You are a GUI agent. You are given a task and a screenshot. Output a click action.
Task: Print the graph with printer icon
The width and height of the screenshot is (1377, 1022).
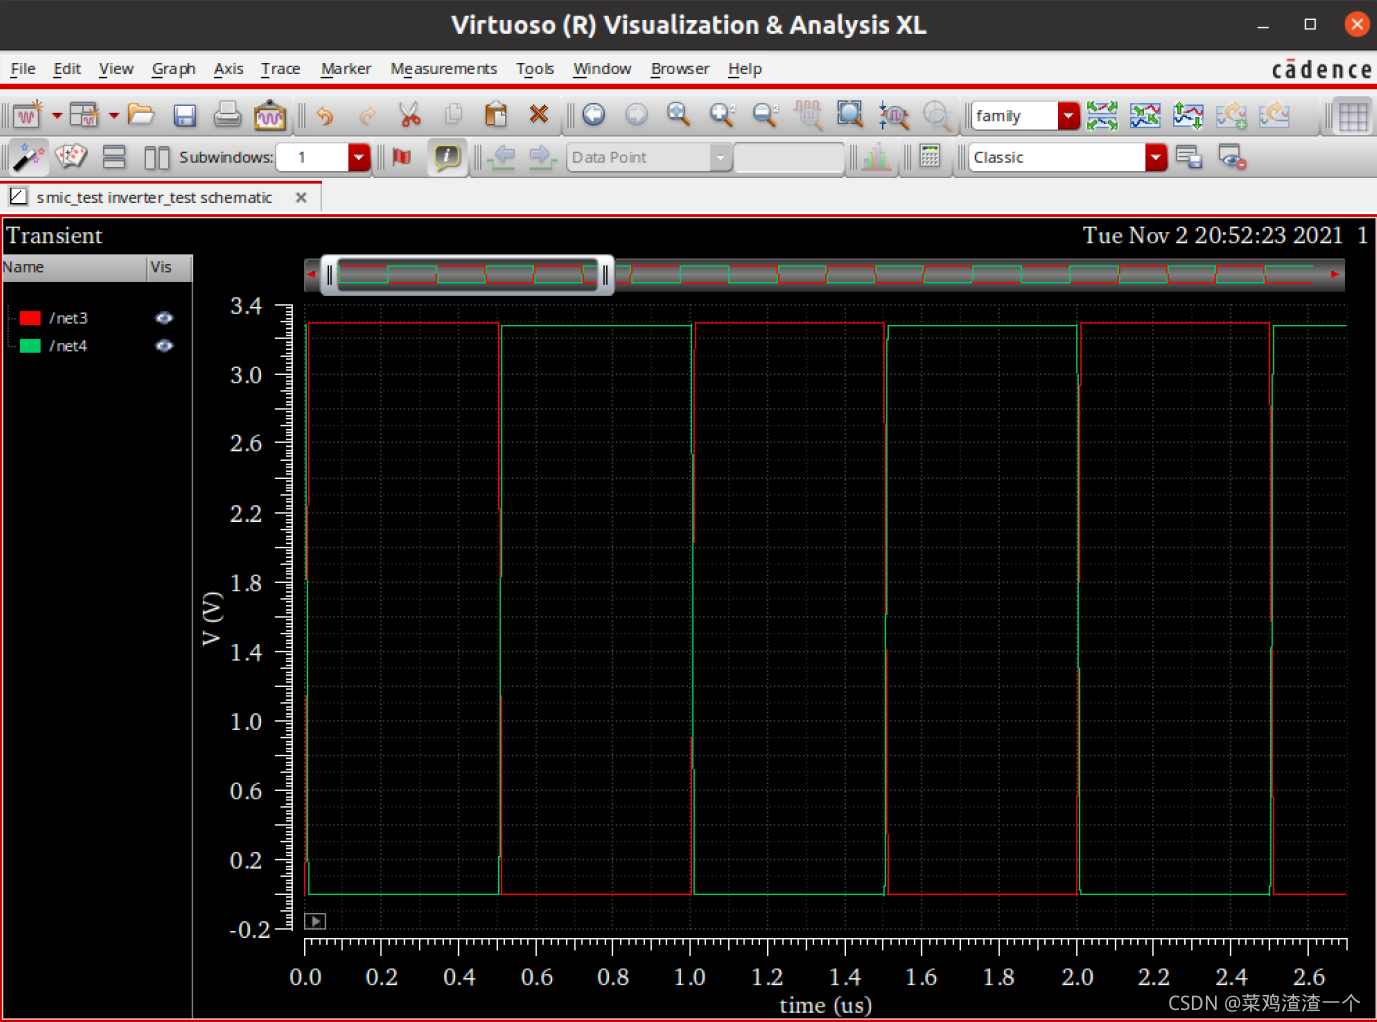tap(227, 115)
